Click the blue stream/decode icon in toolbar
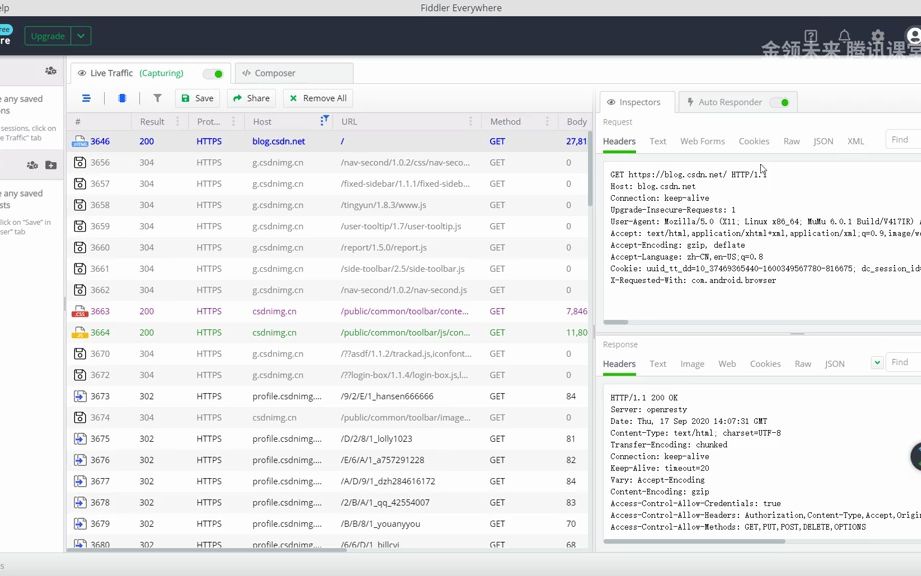Viewport: 921px width, 576px height. click(x=122, y=98)
